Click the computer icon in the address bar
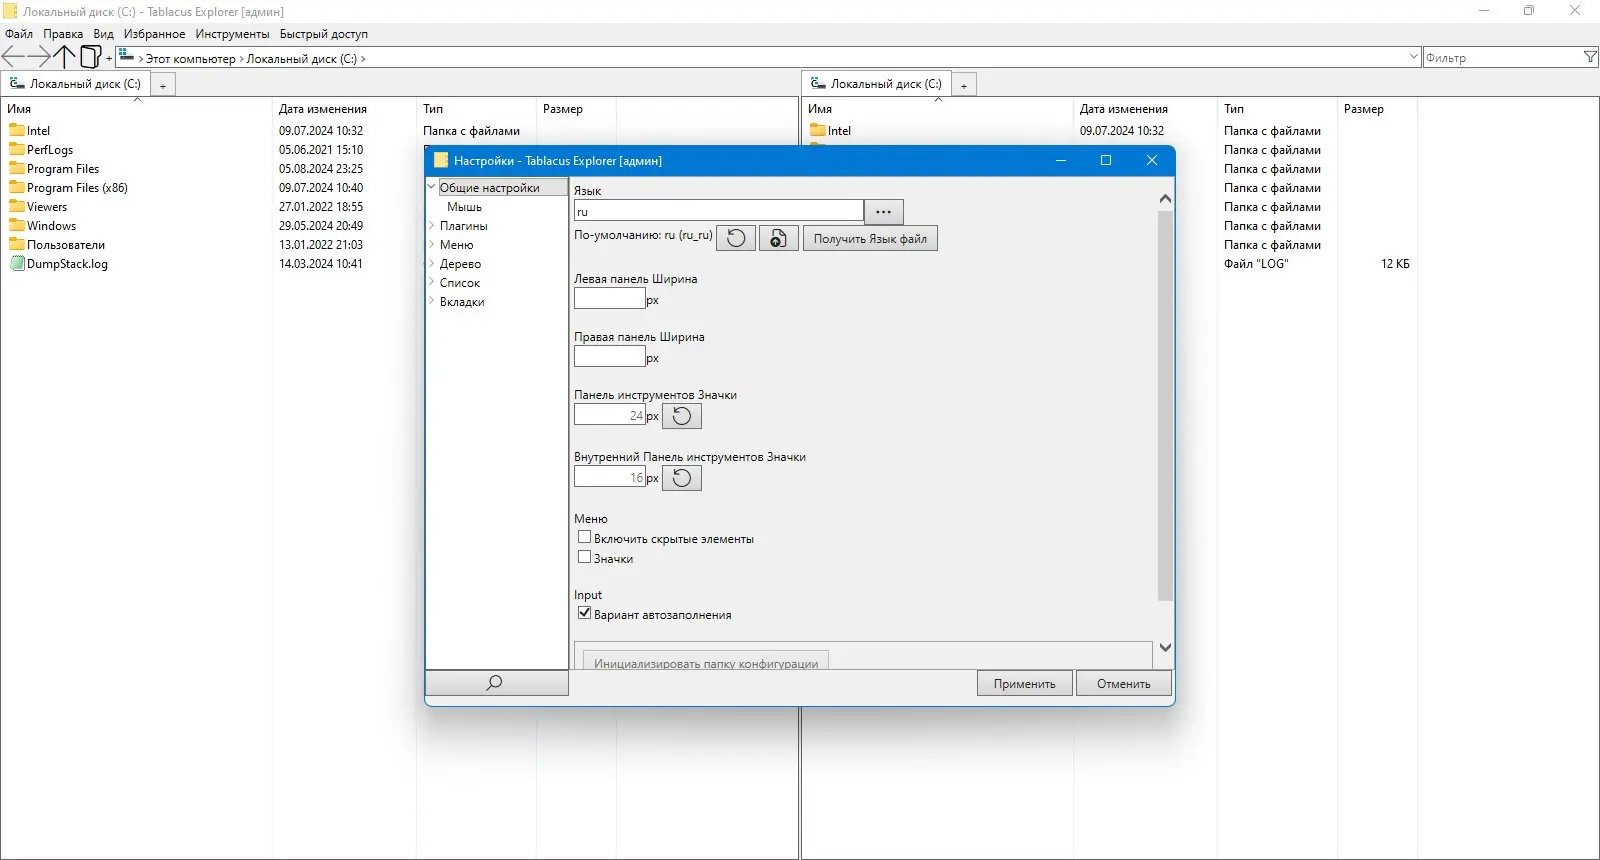Image resolution: width=1600 pixels, height=860 pixels. [x=127, y=56]
